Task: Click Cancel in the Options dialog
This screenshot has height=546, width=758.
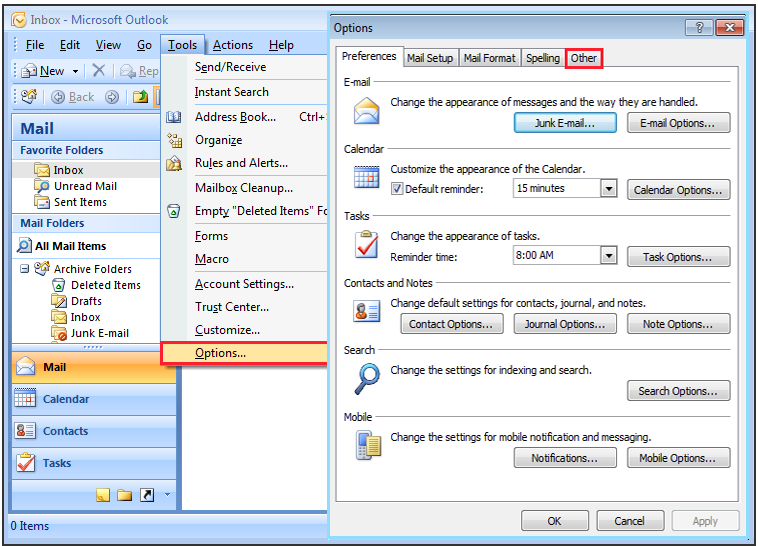Action: [629, 521]
